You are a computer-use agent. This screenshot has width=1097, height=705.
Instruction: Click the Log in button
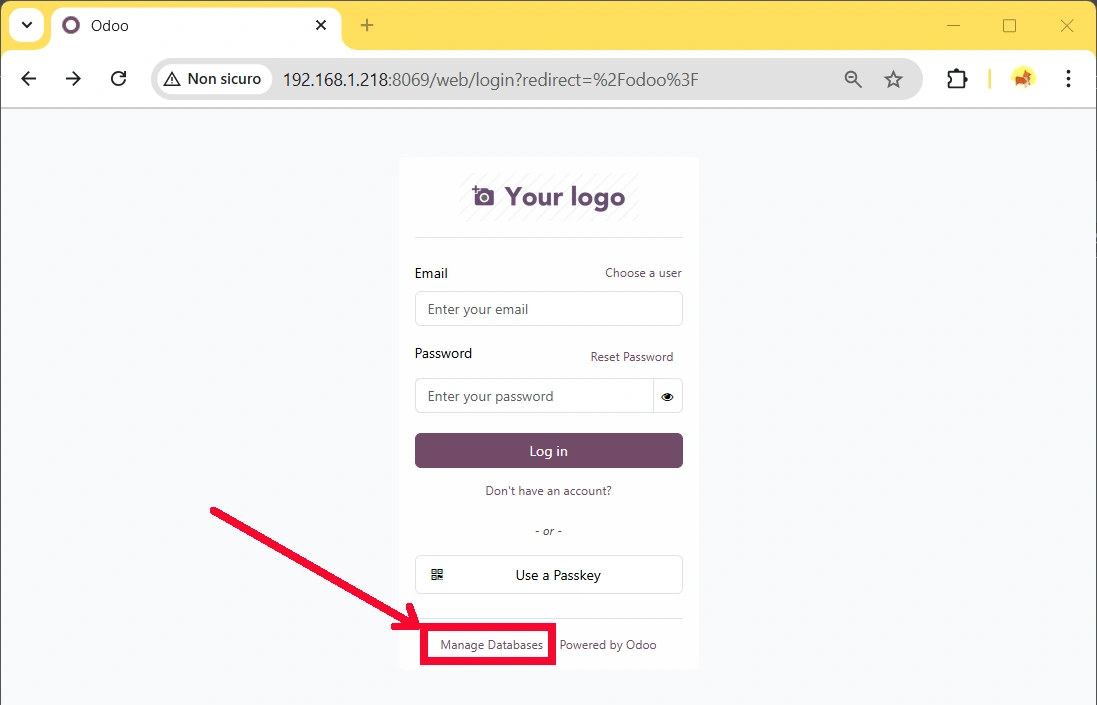coord(548,450)
